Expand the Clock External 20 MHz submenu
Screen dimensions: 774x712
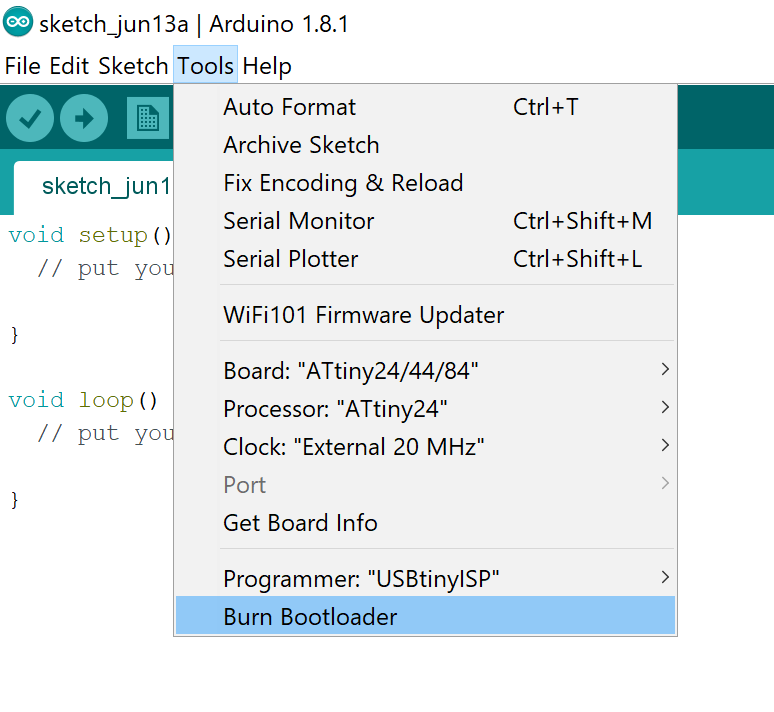pyautogui.click(x=354, y=447)
